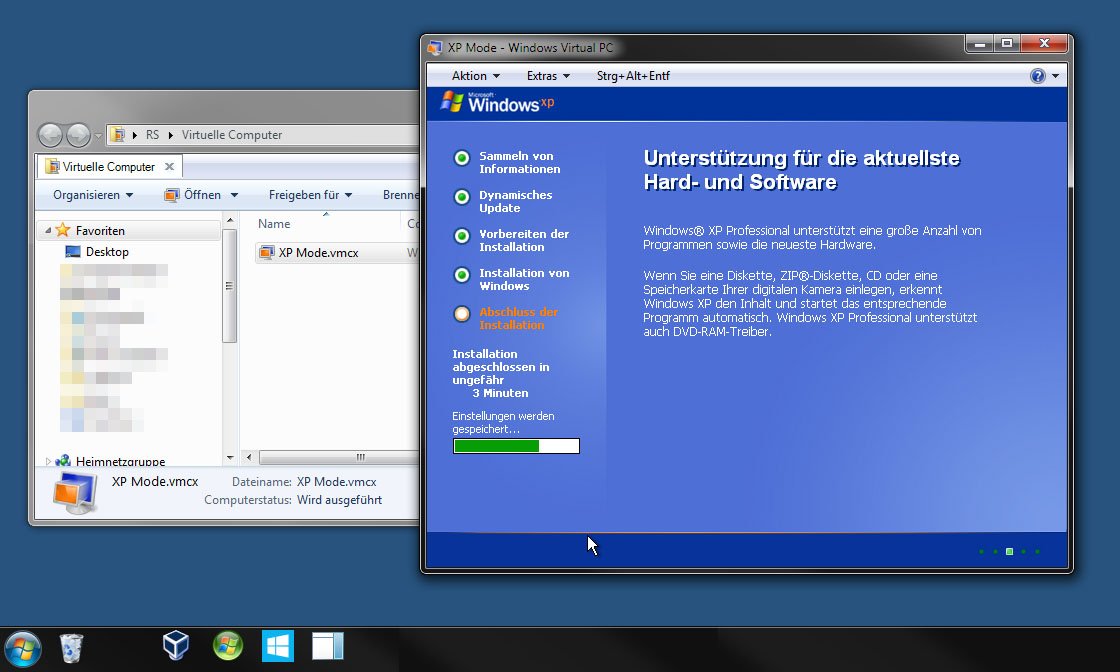
Task: Click the 'Dynamisches Update' step
Action: [515, 201]
